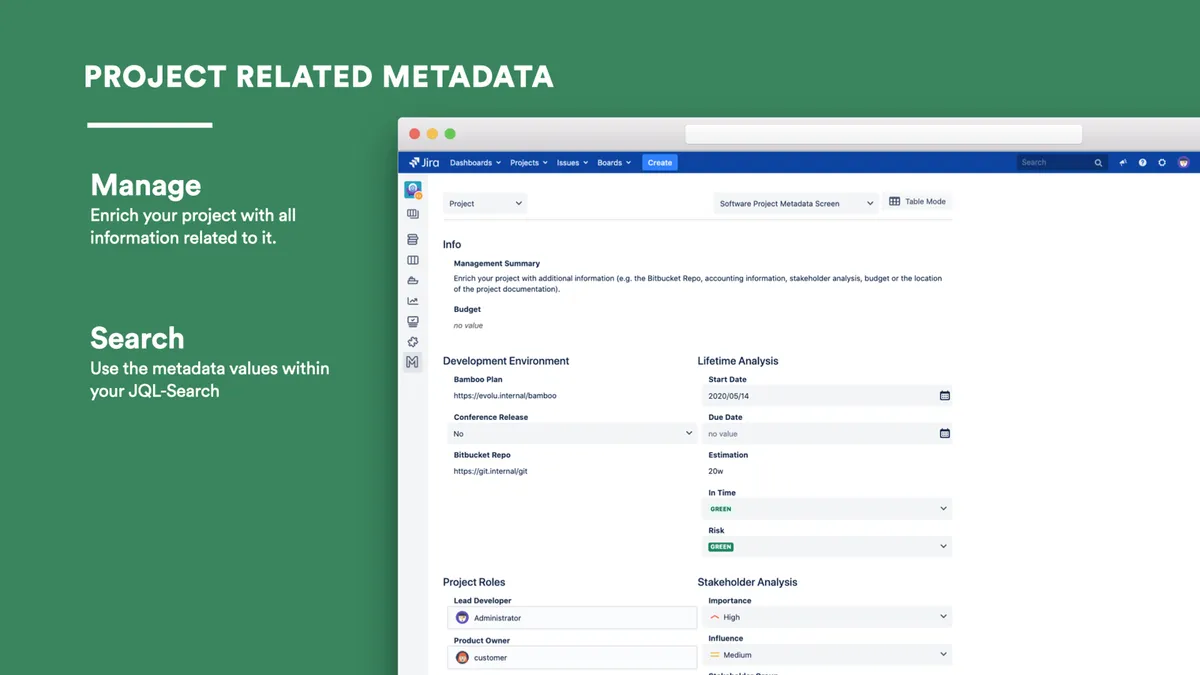This screenshot has height=675, width=1200.
Task: Click the Start Date field 2020/05/14
Action: click(828, 396)
